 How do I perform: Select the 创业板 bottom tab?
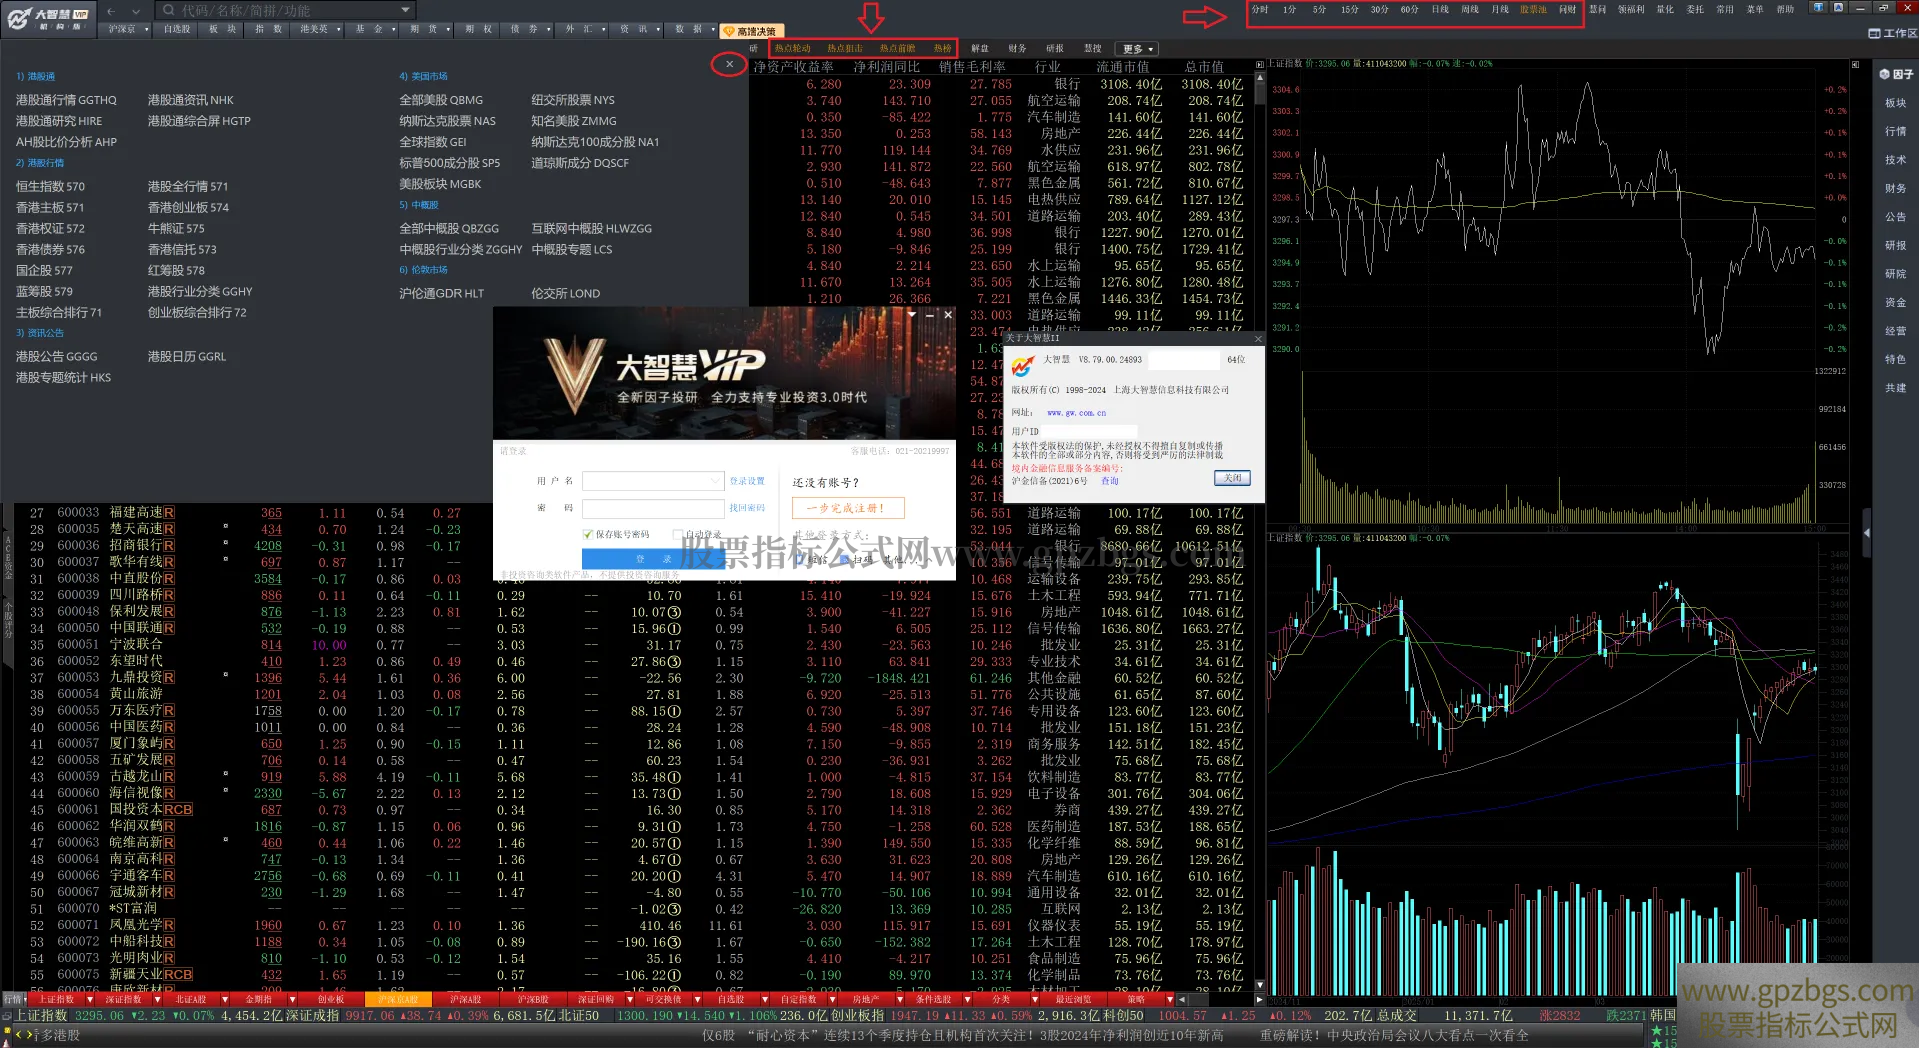(331, 999)
